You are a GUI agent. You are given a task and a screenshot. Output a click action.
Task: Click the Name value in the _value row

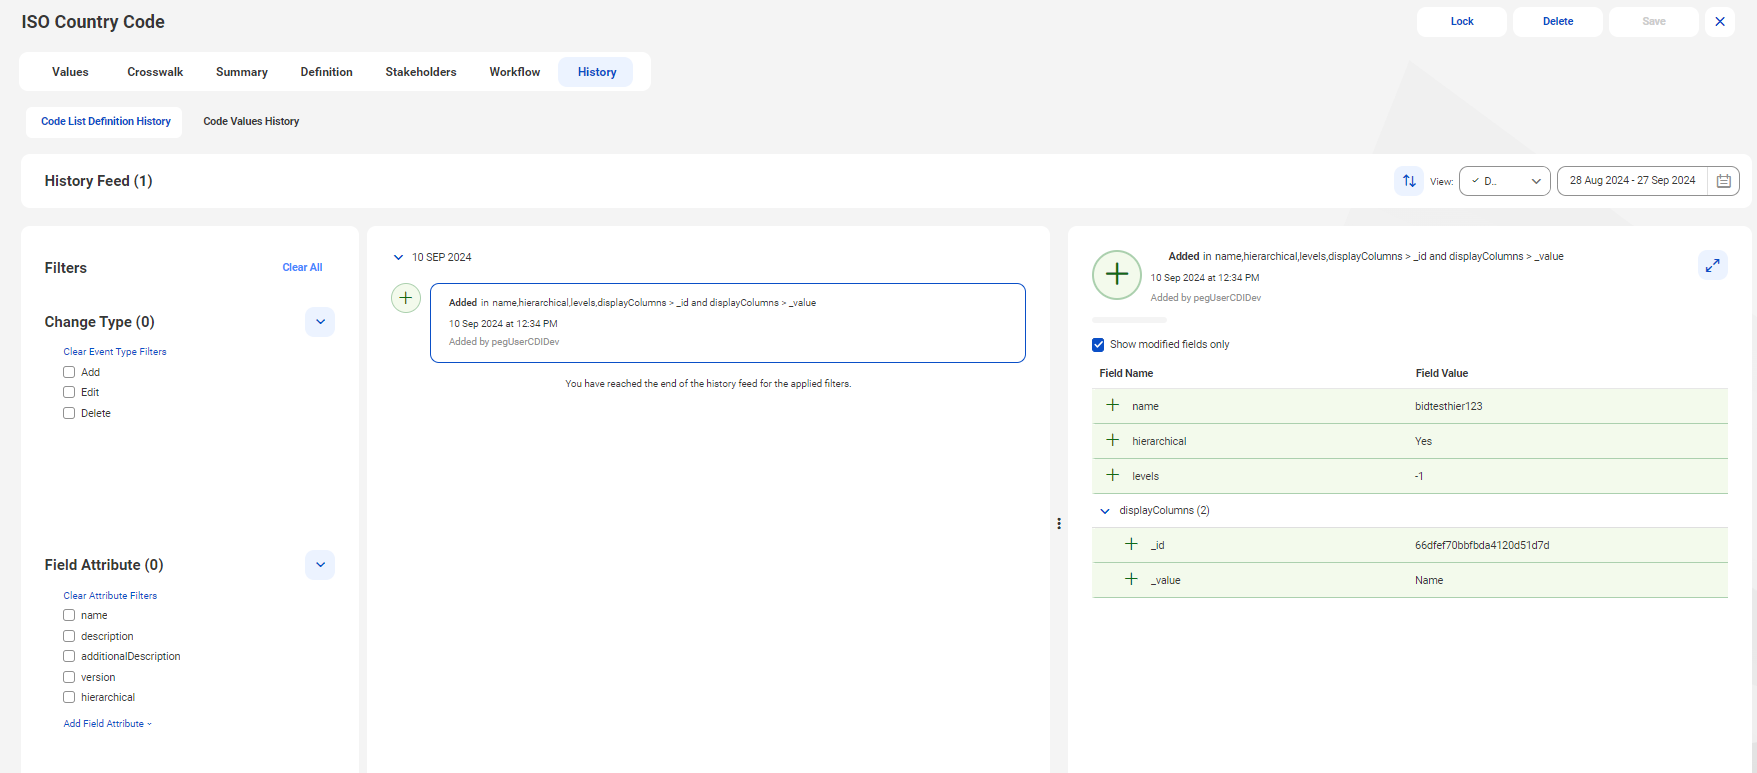[x=1428, y=580]
